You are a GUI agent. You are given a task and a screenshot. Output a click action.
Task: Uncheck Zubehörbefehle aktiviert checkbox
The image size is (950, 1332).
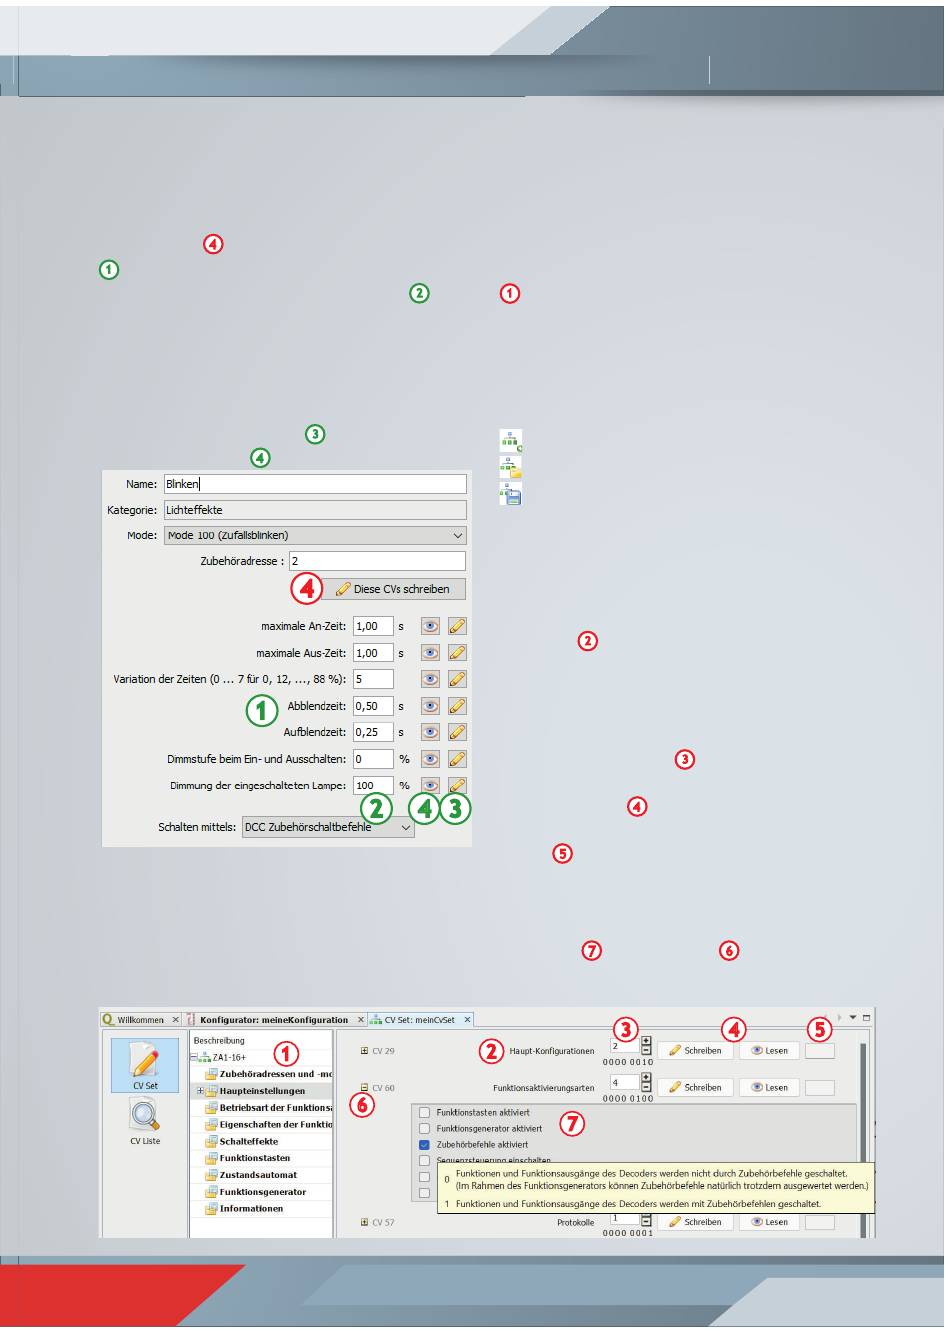click(x=425, y=1144)
